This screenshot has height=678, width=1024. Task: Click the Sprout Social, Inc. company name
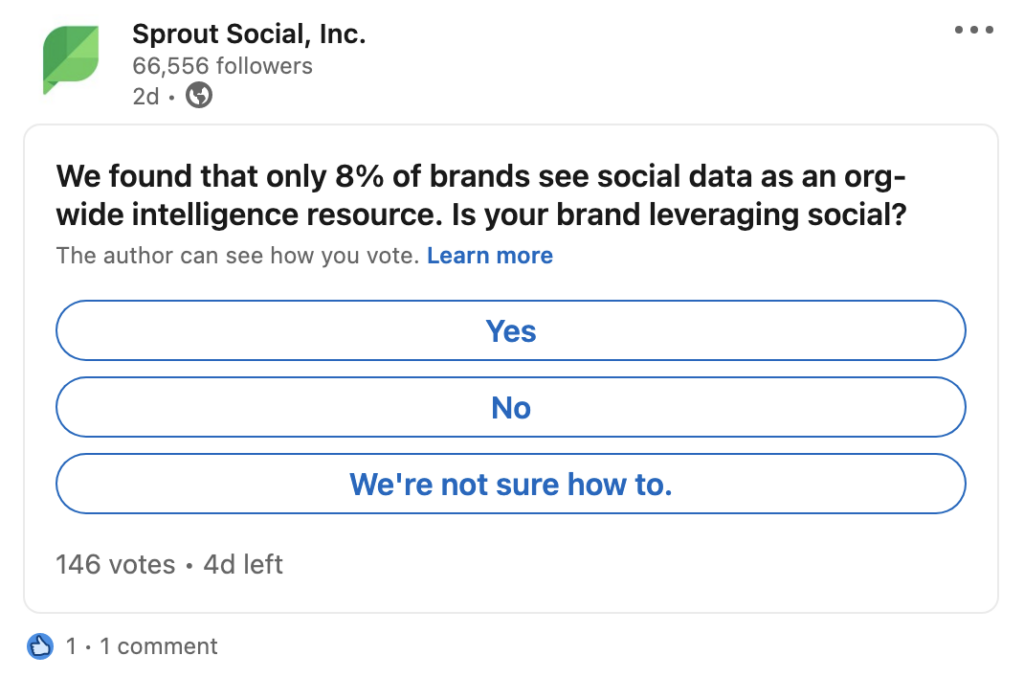coord(249,33)
